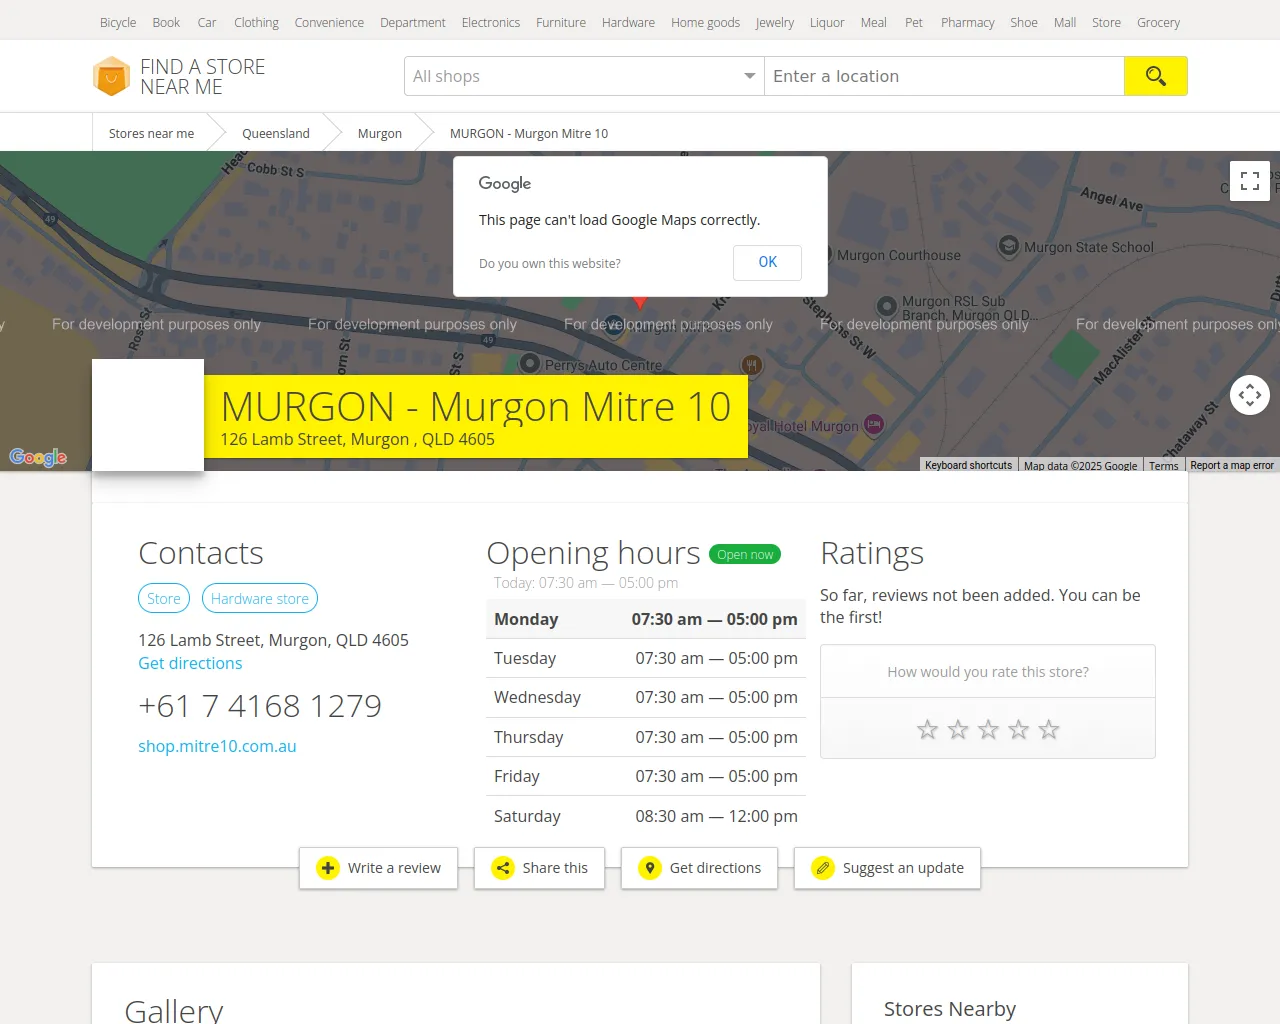Click Suggest an update button
1280x1024 pixels.
887,868
